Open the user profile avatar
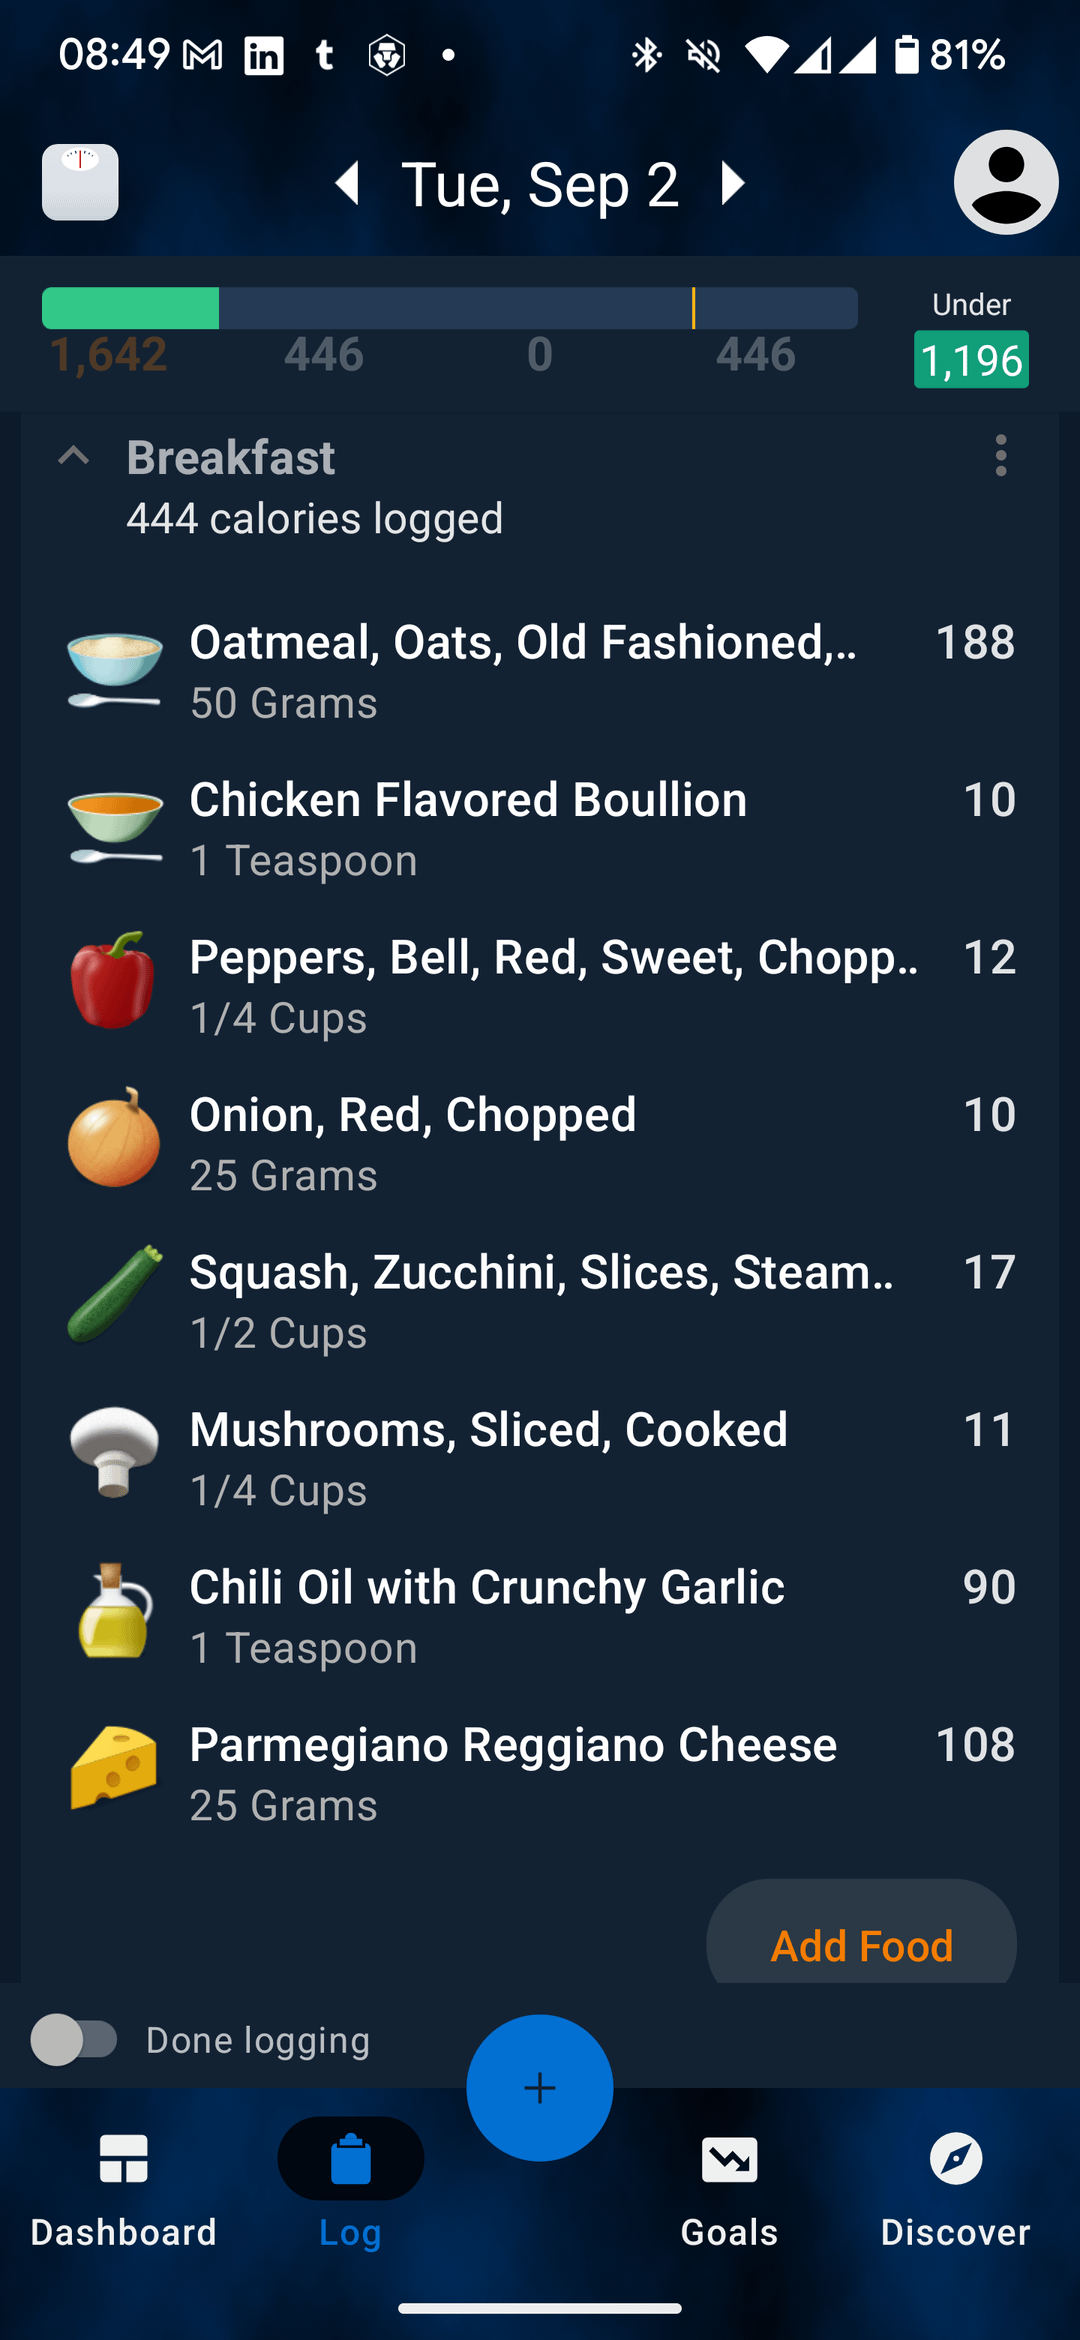This screenshot has height=2340, width=1080. pos(1005,182)
